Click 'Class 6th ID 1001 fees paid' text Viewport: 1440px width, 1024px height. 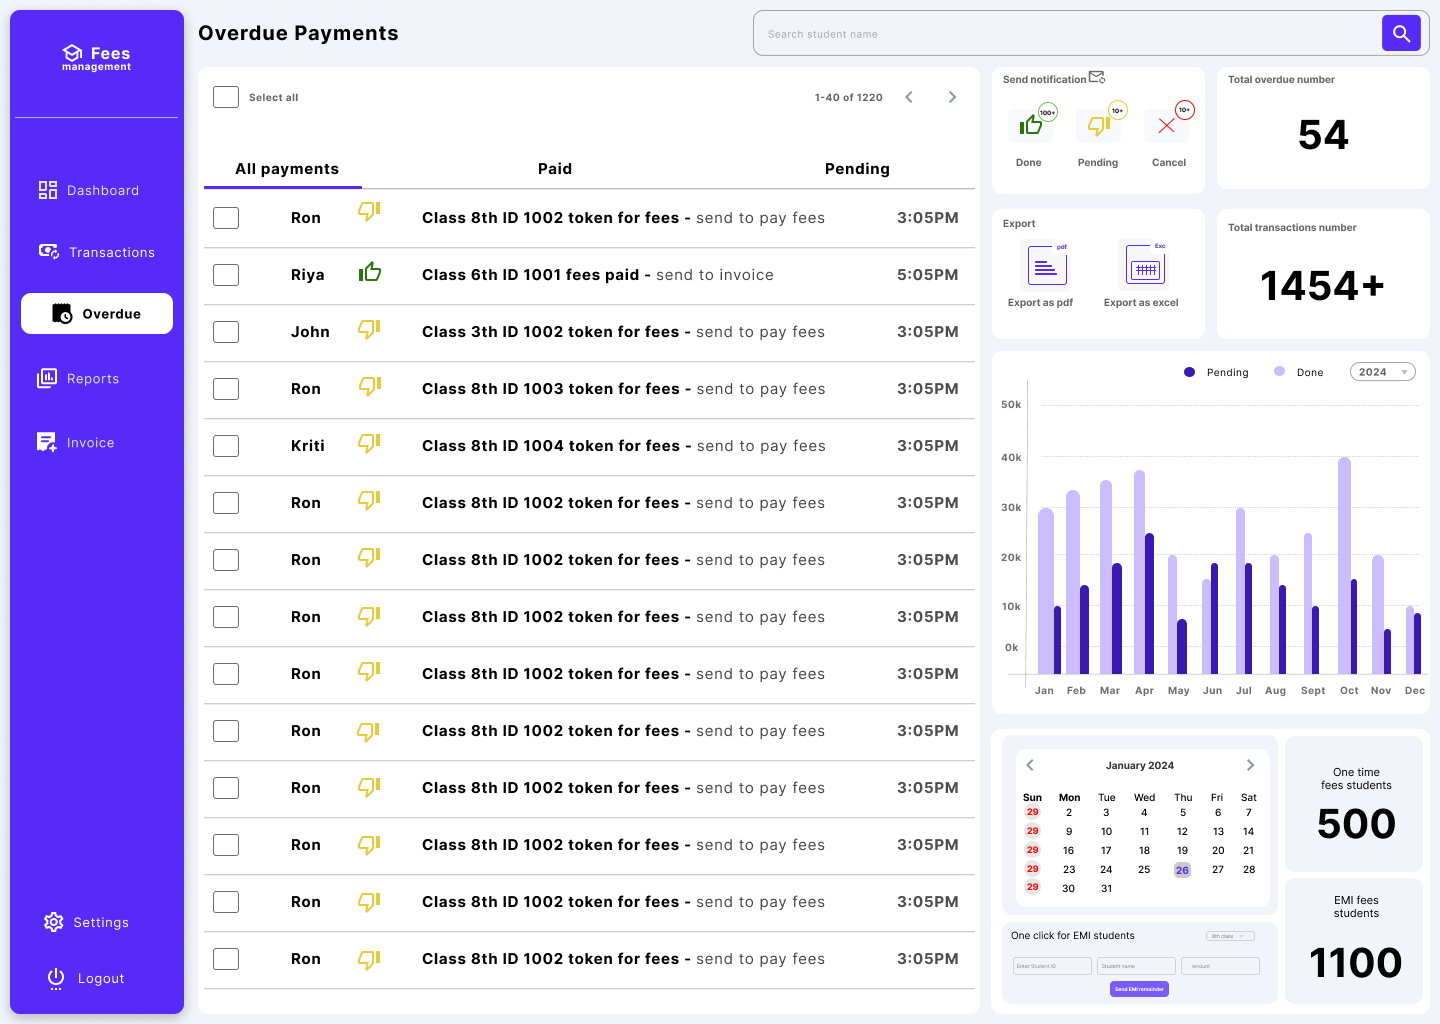530,275
